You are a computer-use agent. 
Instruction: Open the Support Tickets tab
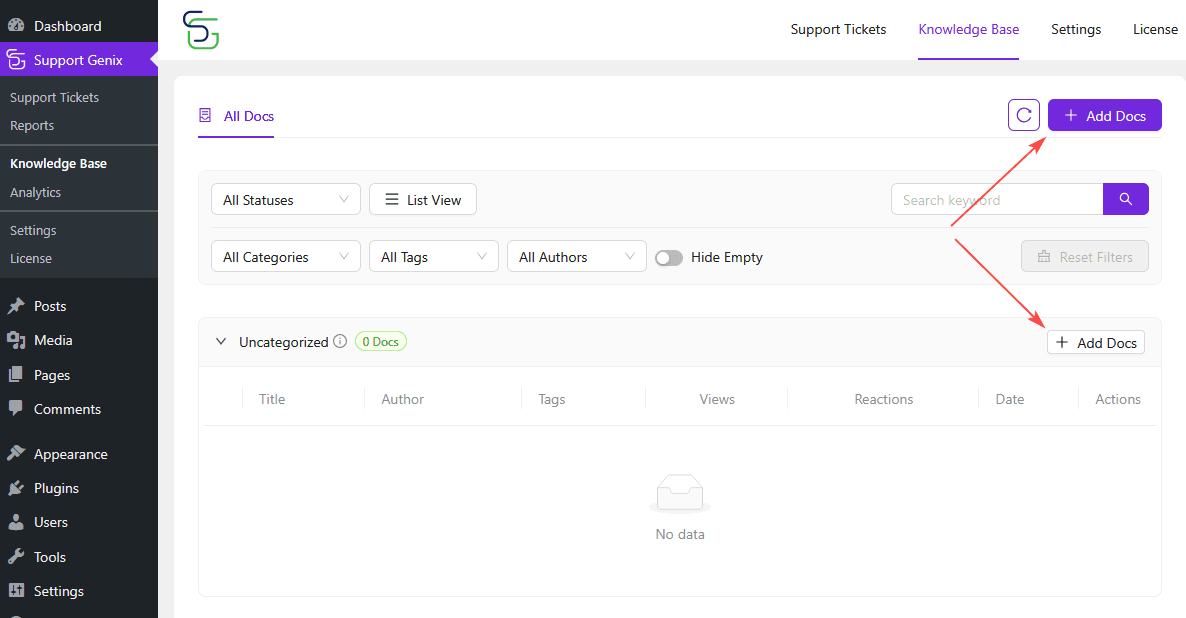[x=838, y=29]
